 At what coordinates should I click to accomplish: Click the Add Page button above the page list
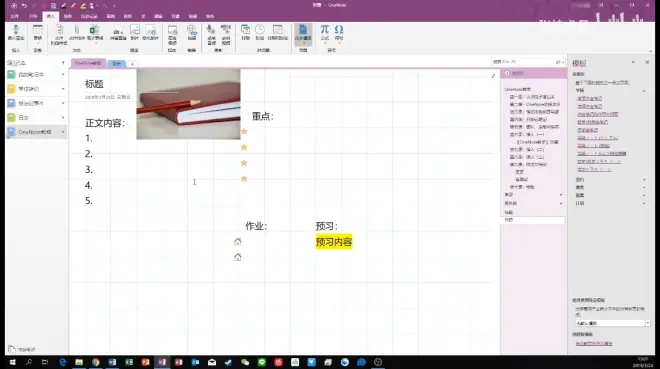click(x=514, y=73)
